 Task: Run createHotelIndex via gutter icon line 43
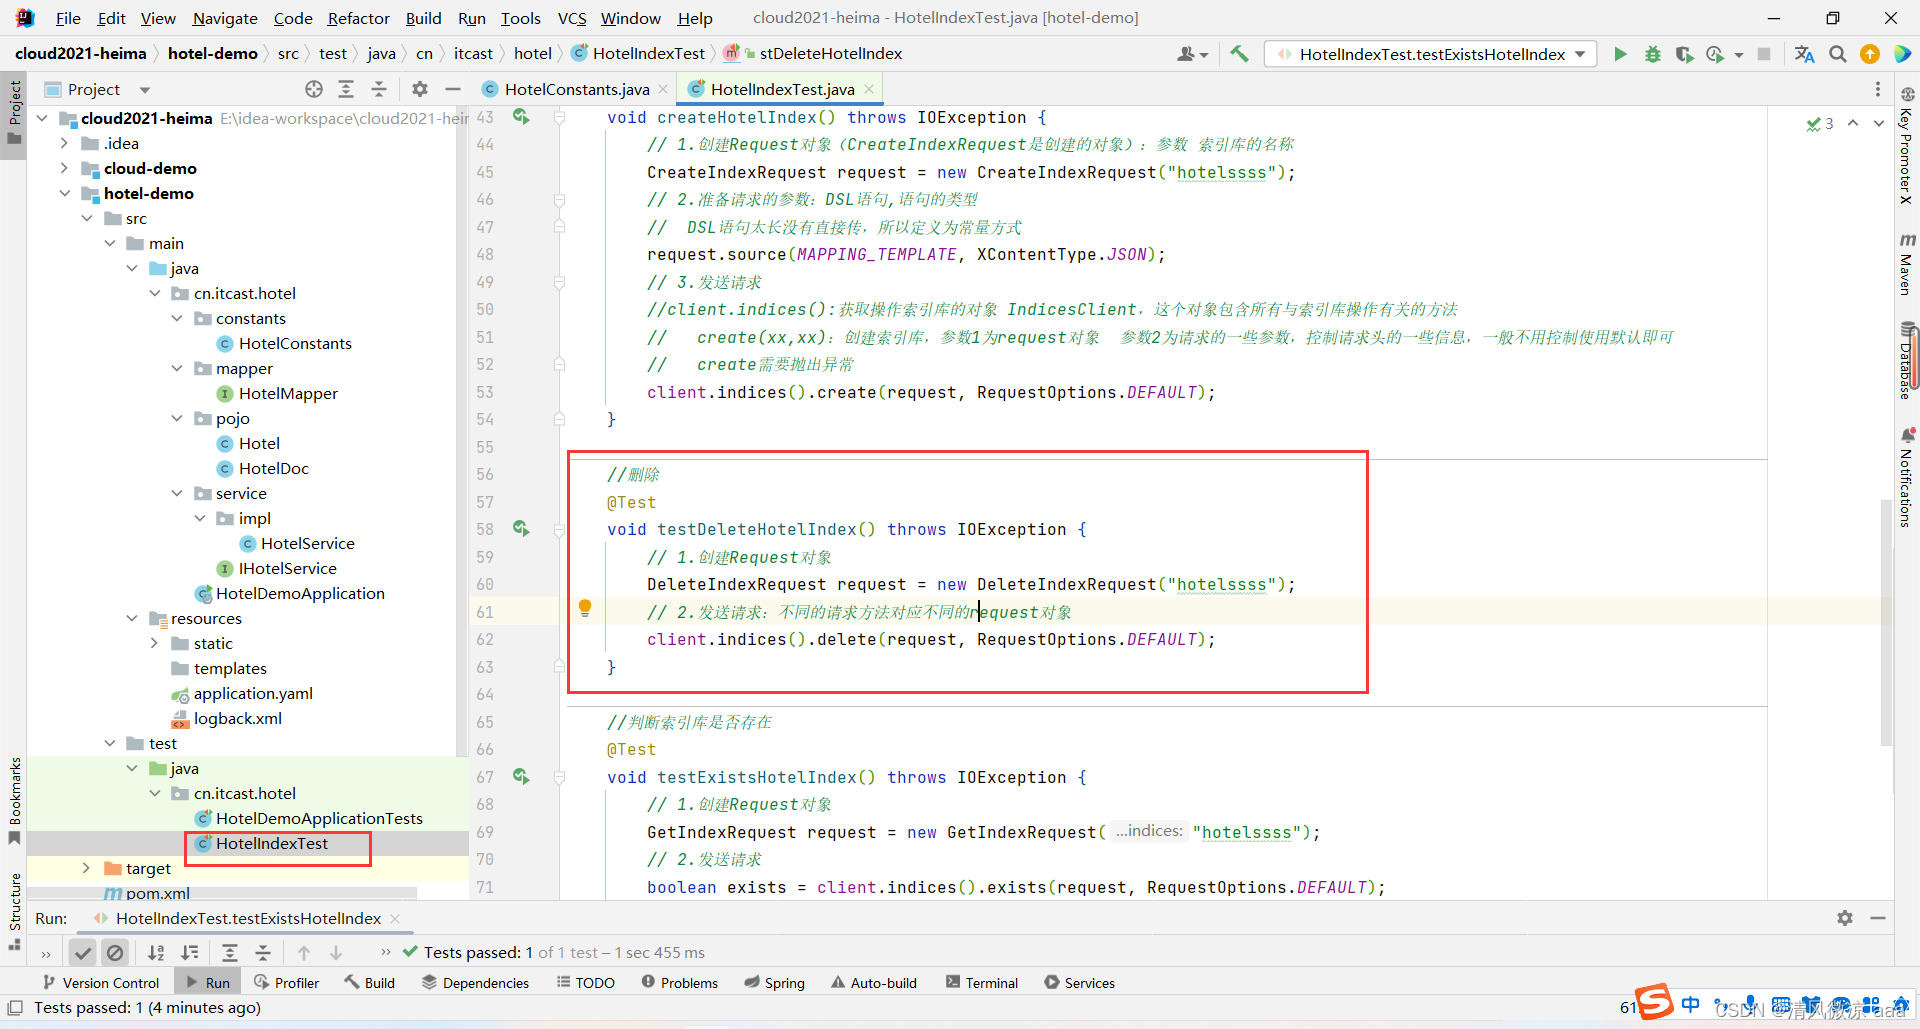(x=521, y=117)
